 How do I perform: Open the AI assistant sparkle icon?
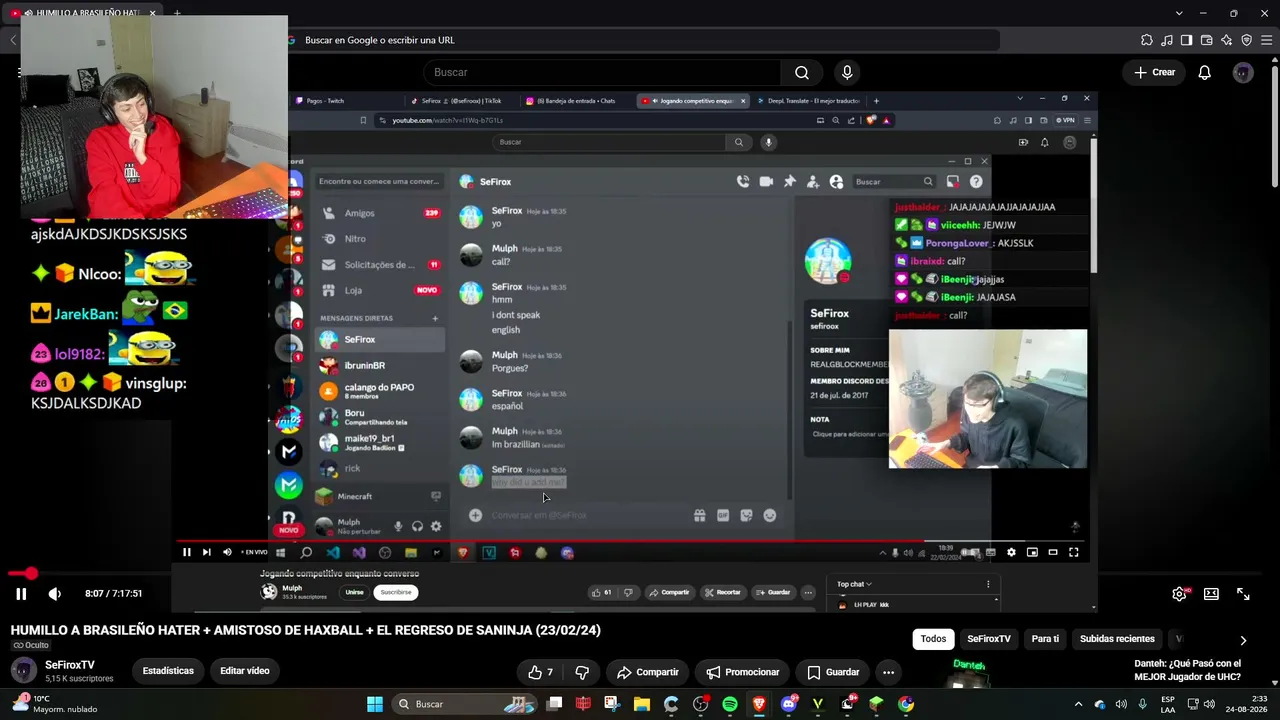1226,40
